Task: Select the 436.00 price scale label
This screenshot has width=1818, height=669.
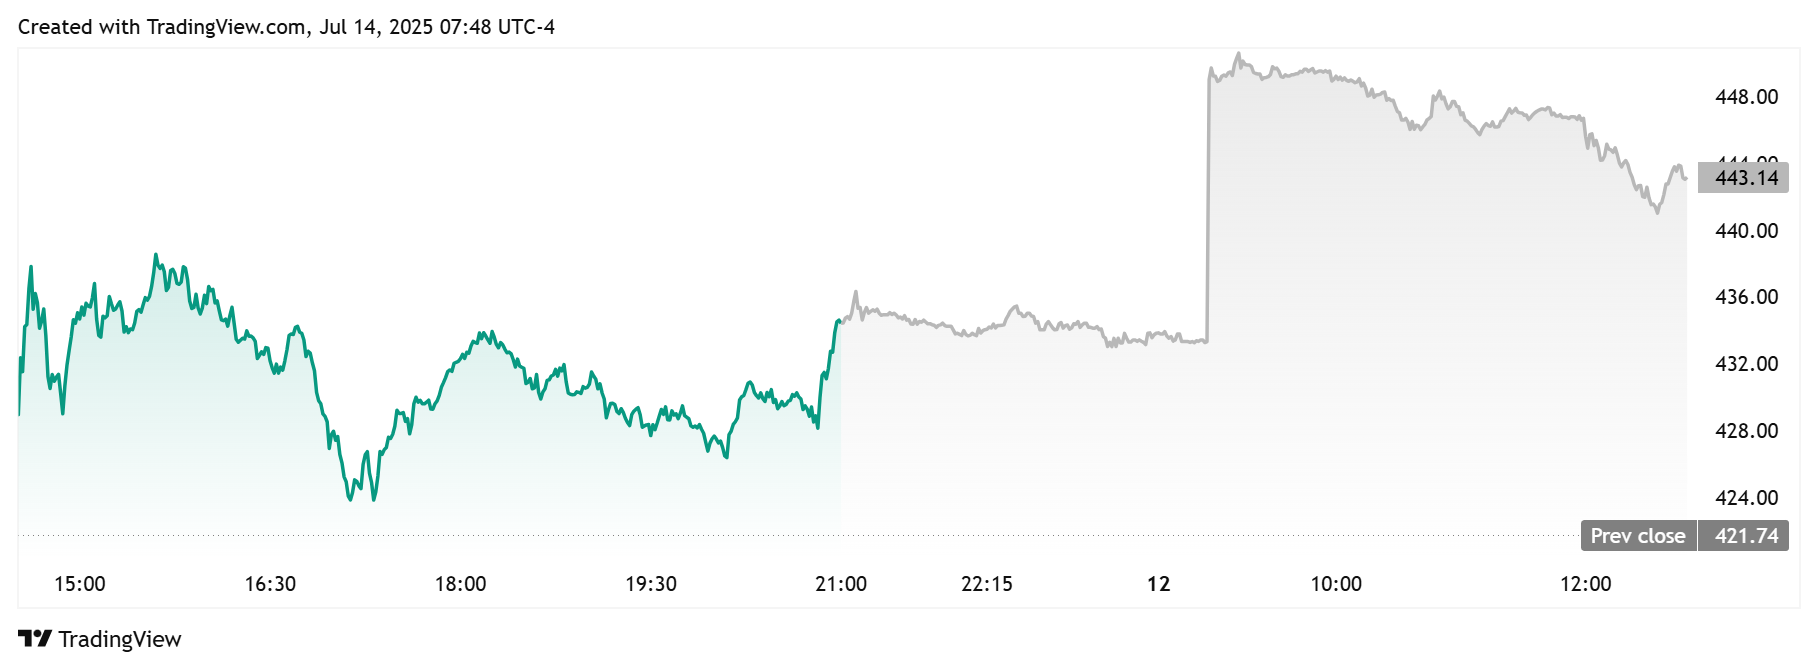Action: 1746,297
